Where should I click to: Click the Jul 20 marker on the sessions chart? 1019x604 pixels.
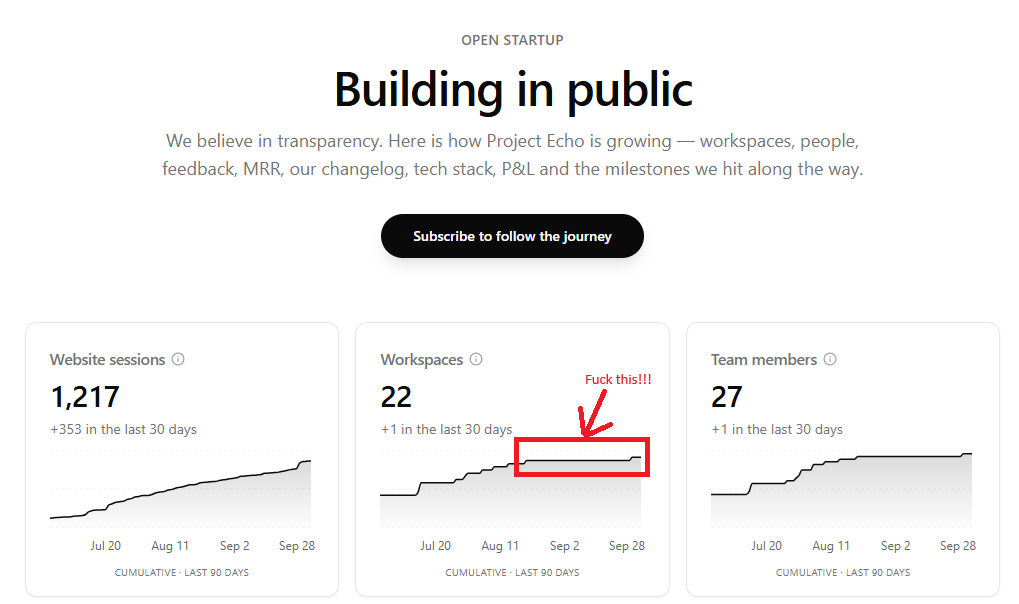(x=105, y=545)
